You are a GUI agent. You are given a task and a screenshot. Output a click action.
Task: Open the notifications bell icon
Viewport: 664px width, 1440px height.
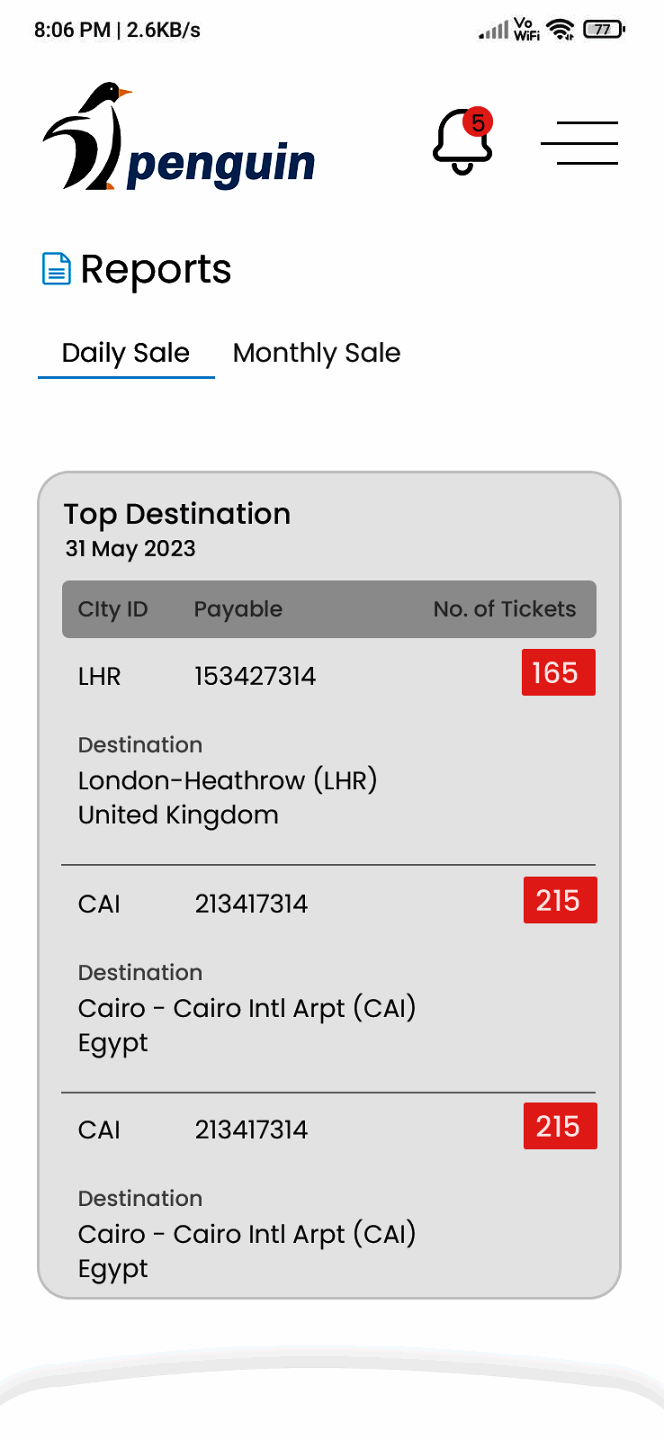pos(461,144)
